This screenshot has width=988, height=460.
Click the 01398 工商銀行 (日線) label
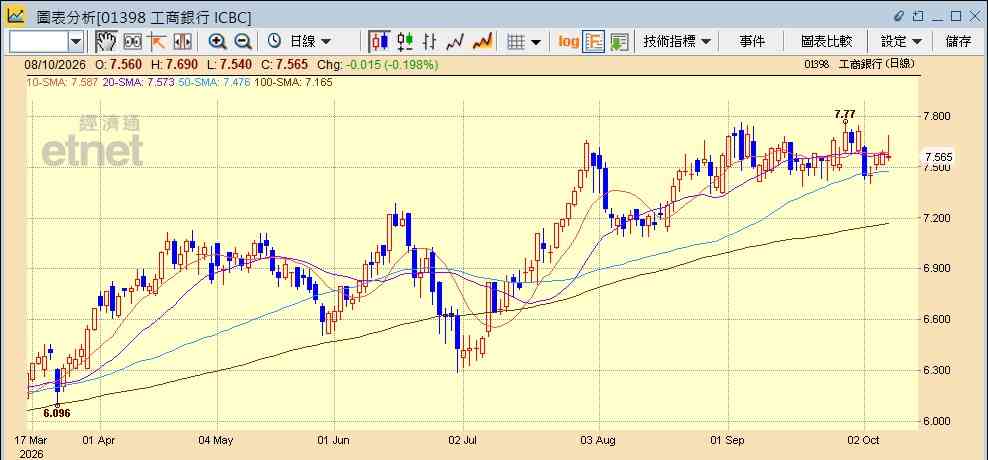point(859,64)
